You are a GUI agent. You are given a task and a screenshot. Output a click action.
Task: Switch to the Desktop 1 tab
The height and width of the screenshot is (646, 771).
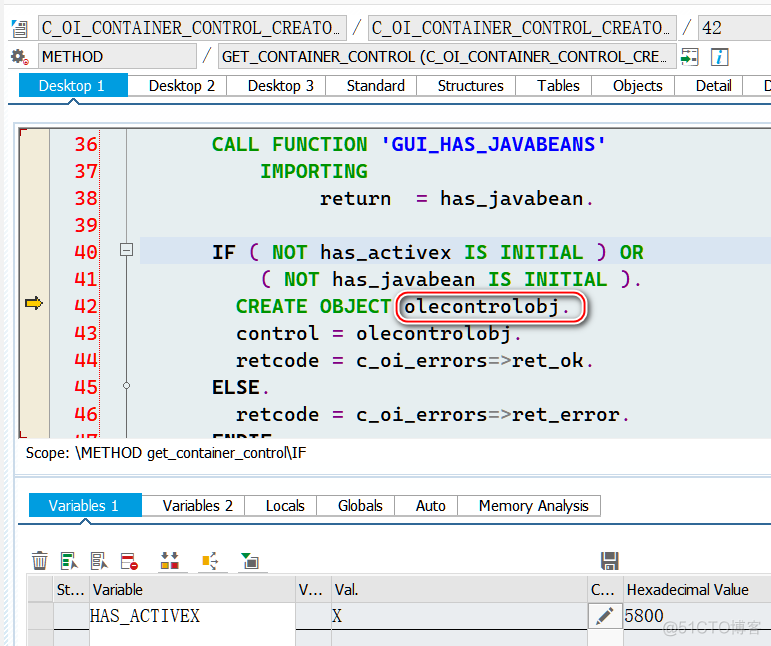(72, 86)
